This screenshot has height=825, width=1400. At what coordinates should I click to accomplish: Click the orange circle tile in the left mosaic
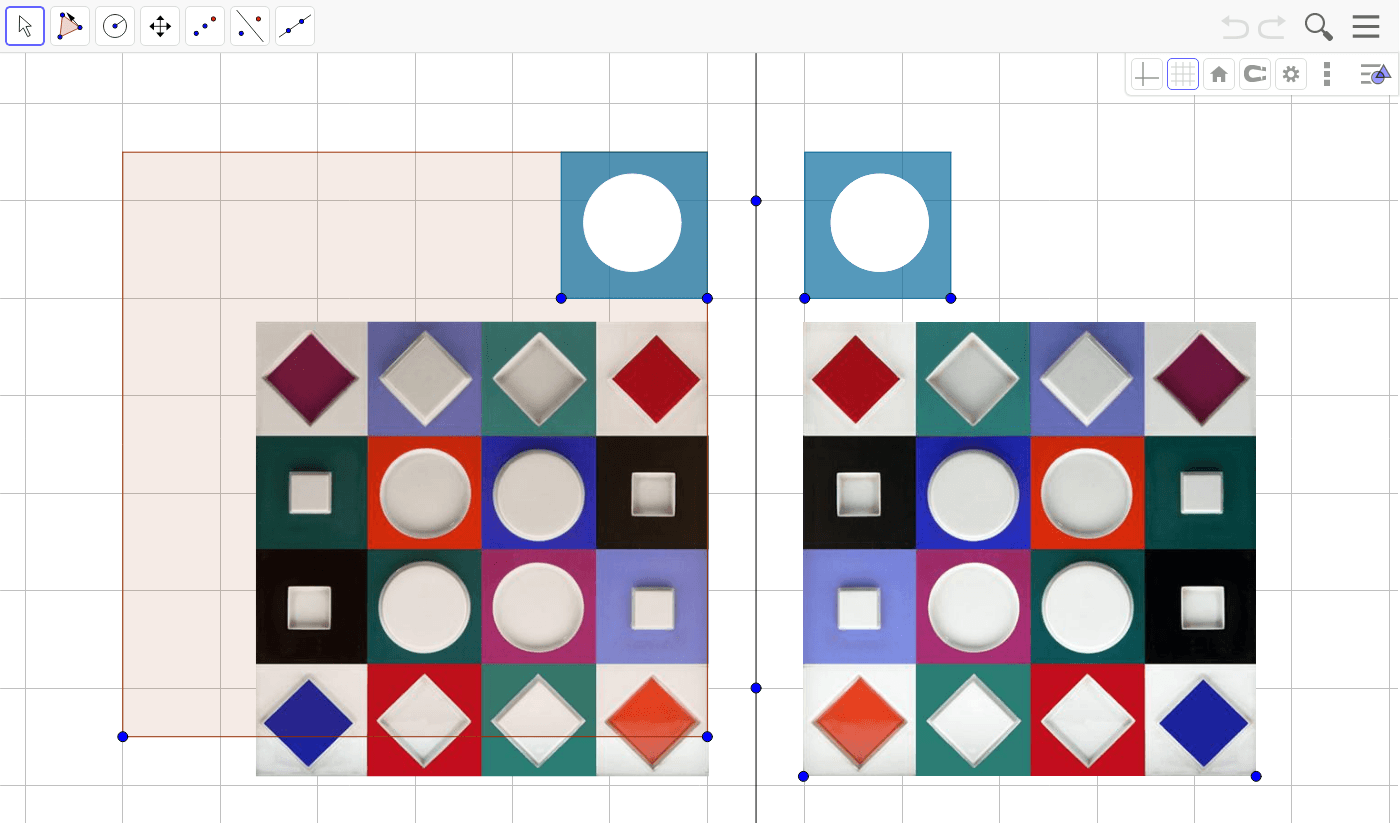(425, 493)
